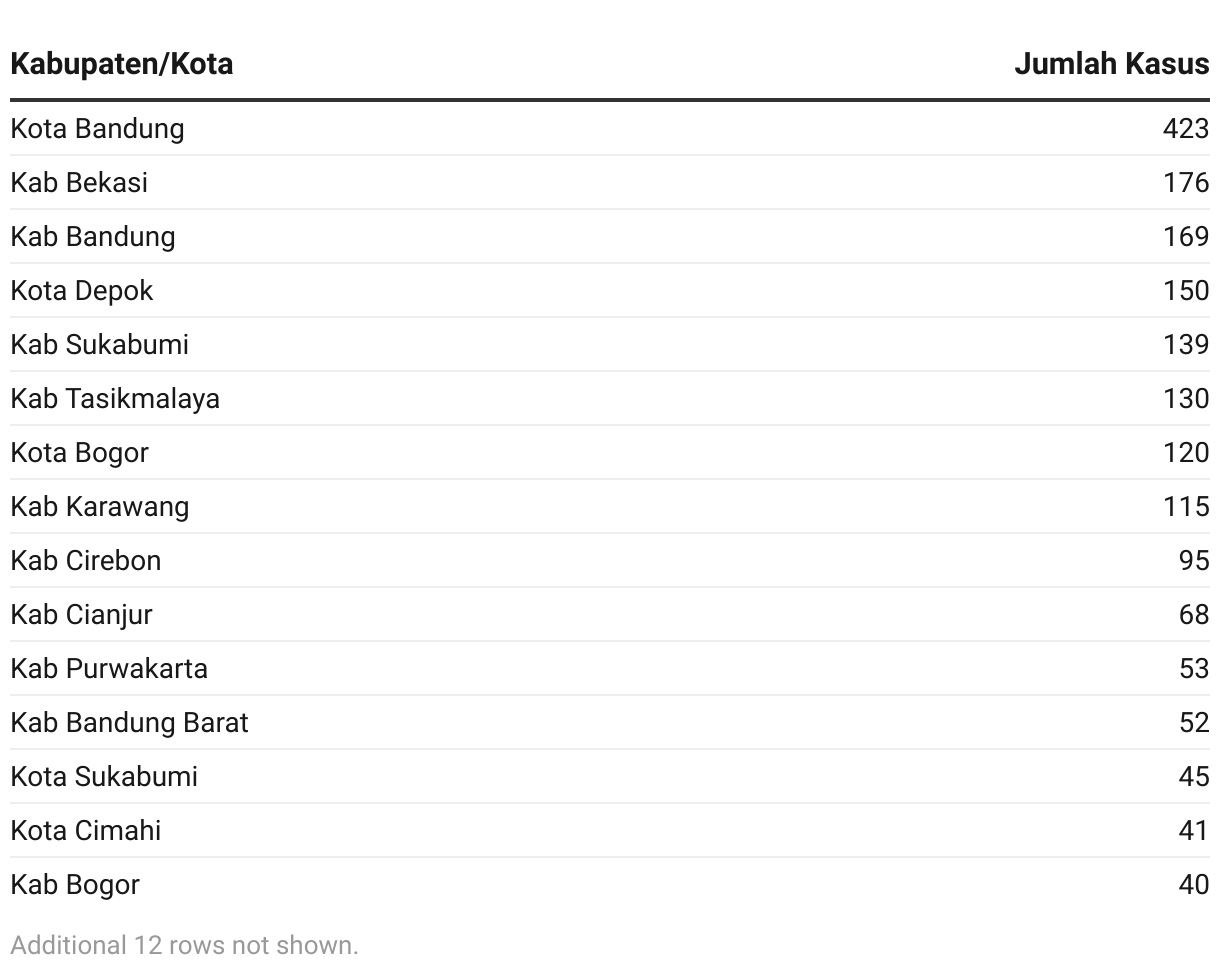Select the Kab Bekasi row label
1220x970 pixels.
coord(79,183)
